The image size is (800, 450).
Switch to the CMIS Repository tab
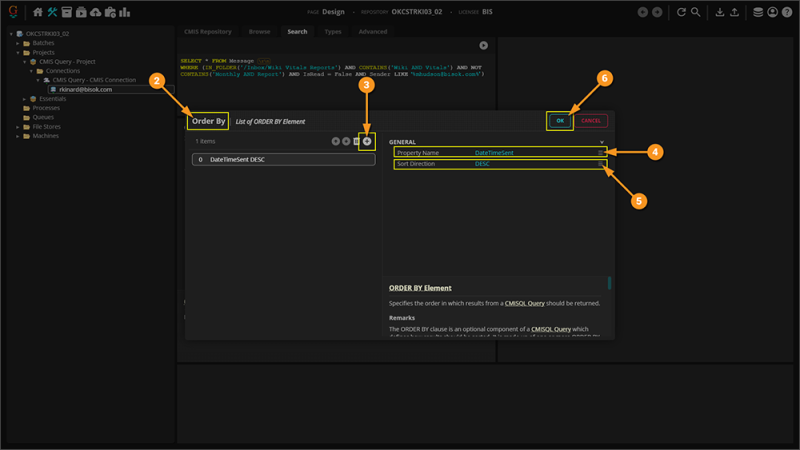pos(208,32)
